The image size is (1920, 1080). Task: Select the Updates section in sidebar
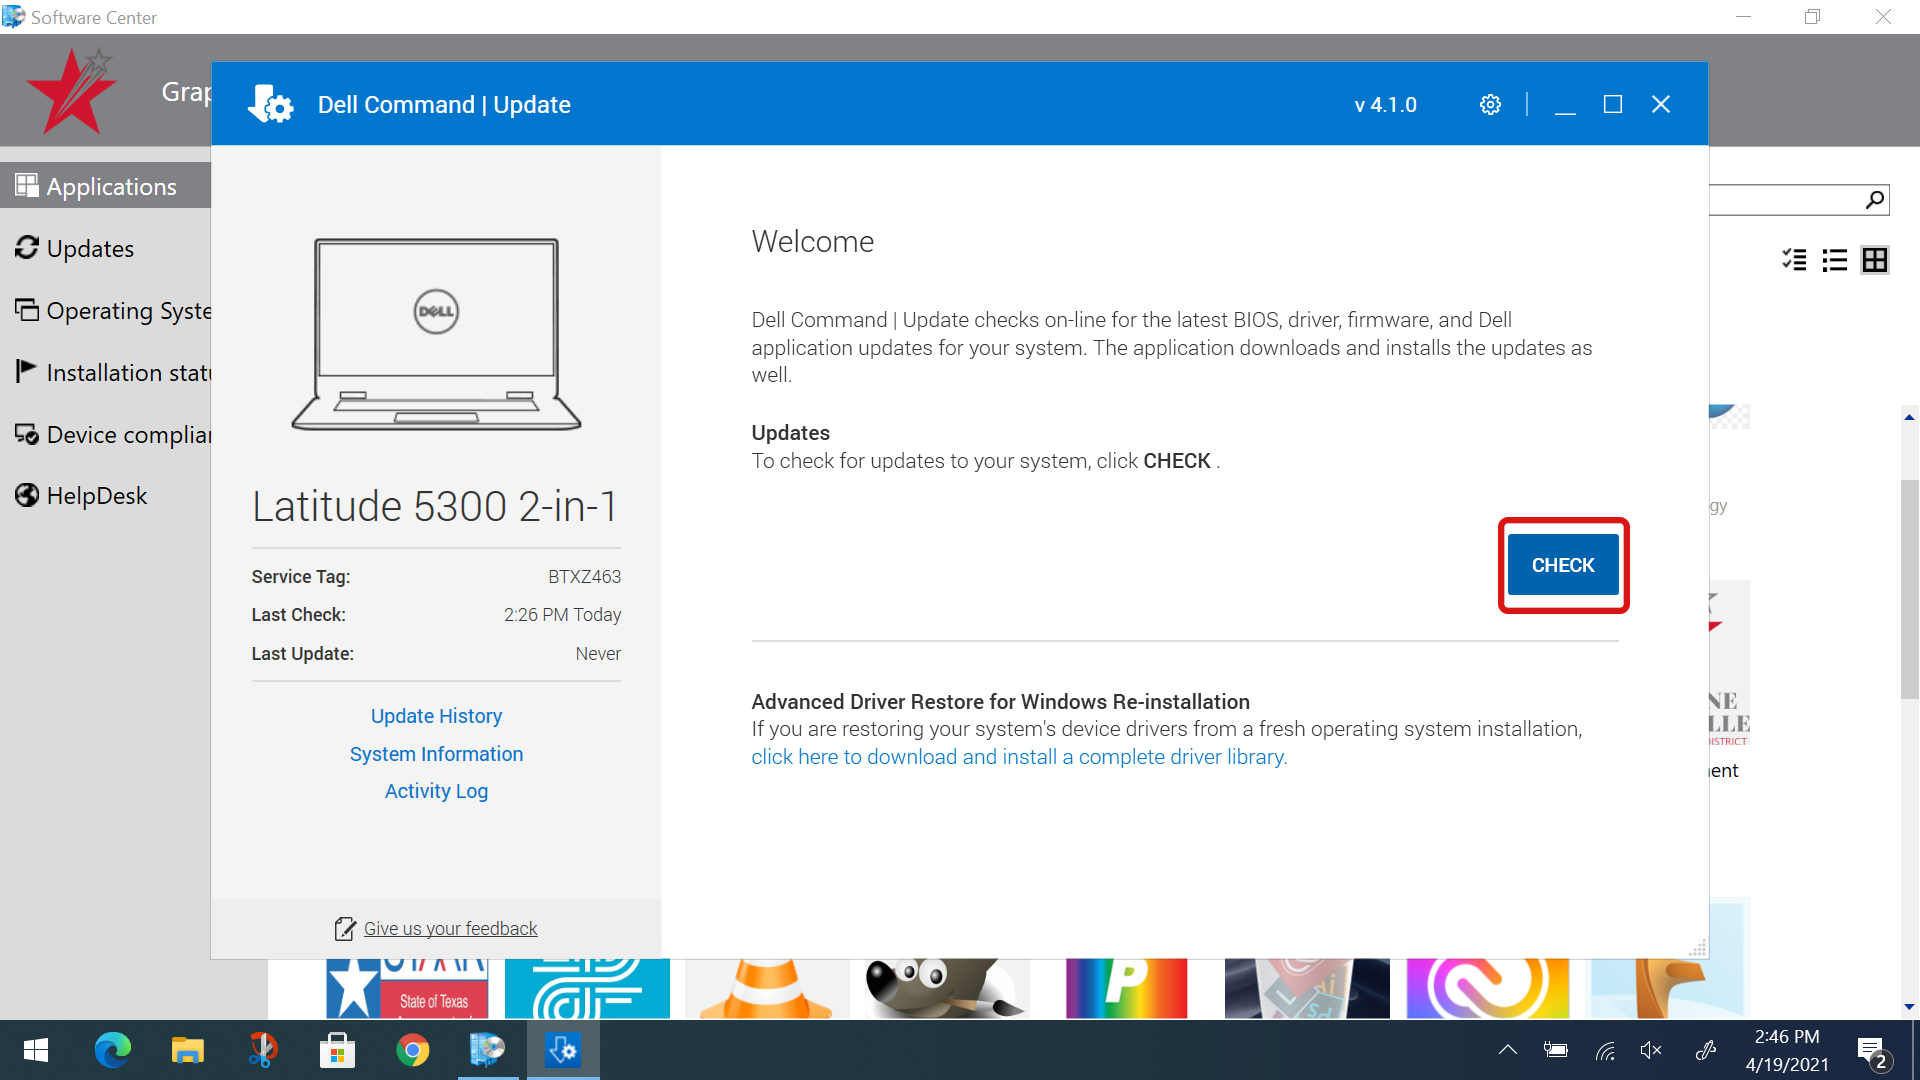click(90, 248)
